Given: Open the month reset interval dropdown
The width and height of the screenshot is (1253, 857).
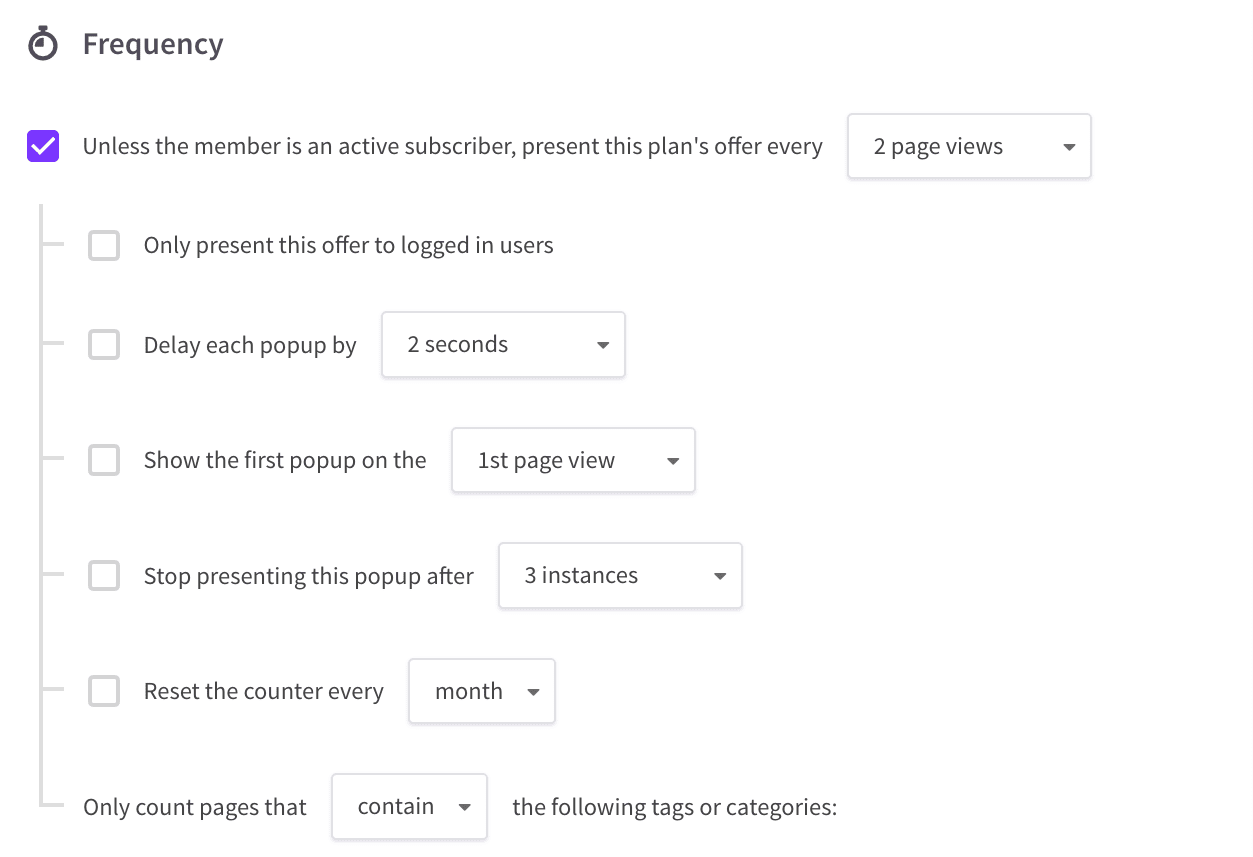Looking at the screenshot, I should (482, 691).
